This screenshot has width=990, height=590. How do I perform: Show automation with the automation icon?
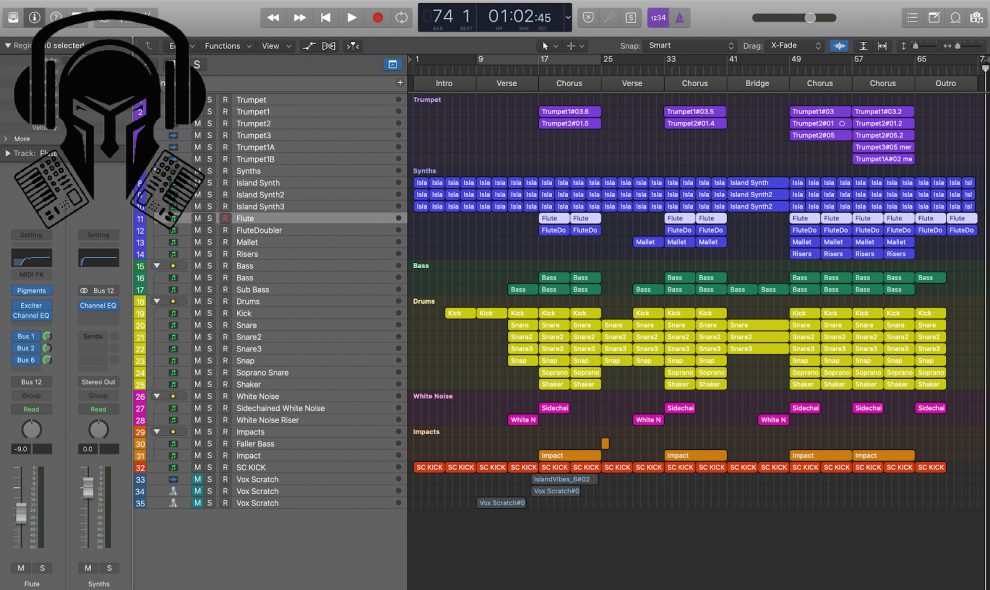(x=308, y=45)
